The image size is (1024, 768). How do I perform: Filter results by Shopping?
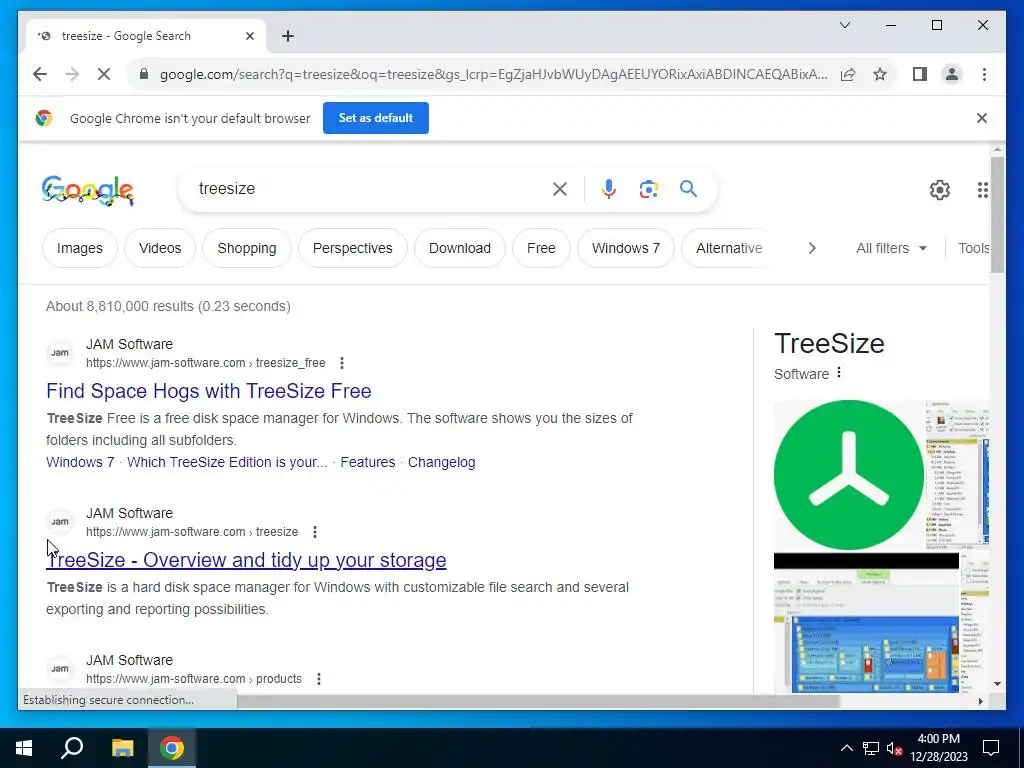pyautogui.click(x=247, y=248)
